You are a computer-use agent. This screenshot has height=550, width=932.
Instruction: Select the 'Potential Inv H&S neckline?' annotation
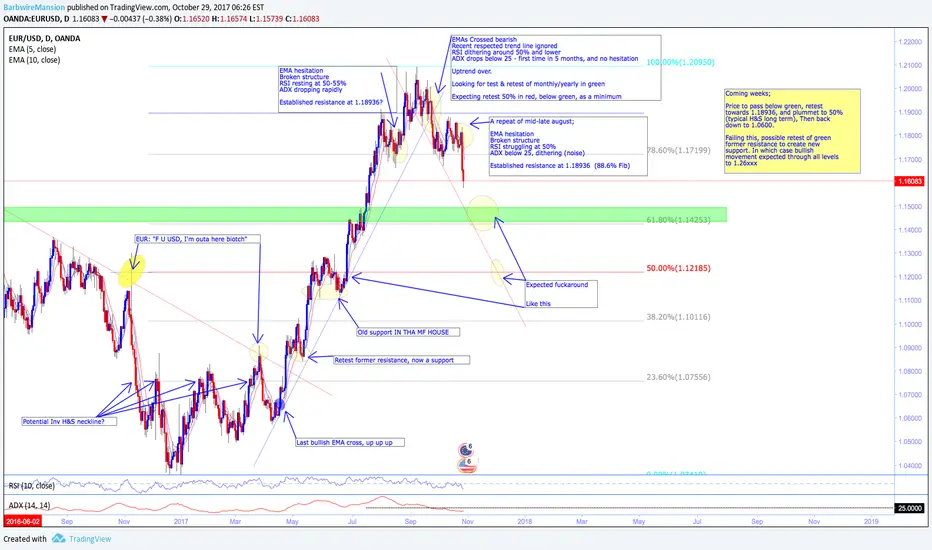click(x=69, y=422)
